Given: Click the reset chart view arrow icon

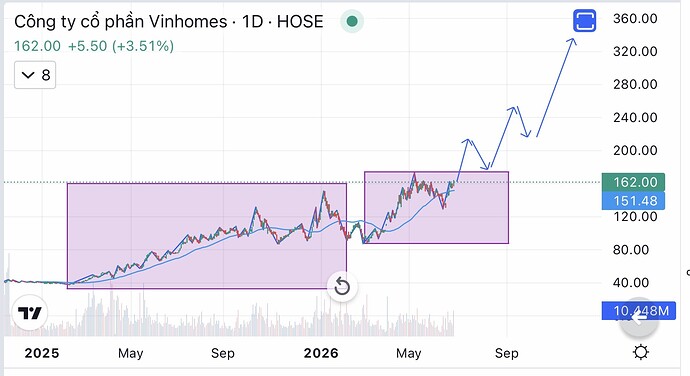Looking at the screenshot, I should tap(342, 287).
